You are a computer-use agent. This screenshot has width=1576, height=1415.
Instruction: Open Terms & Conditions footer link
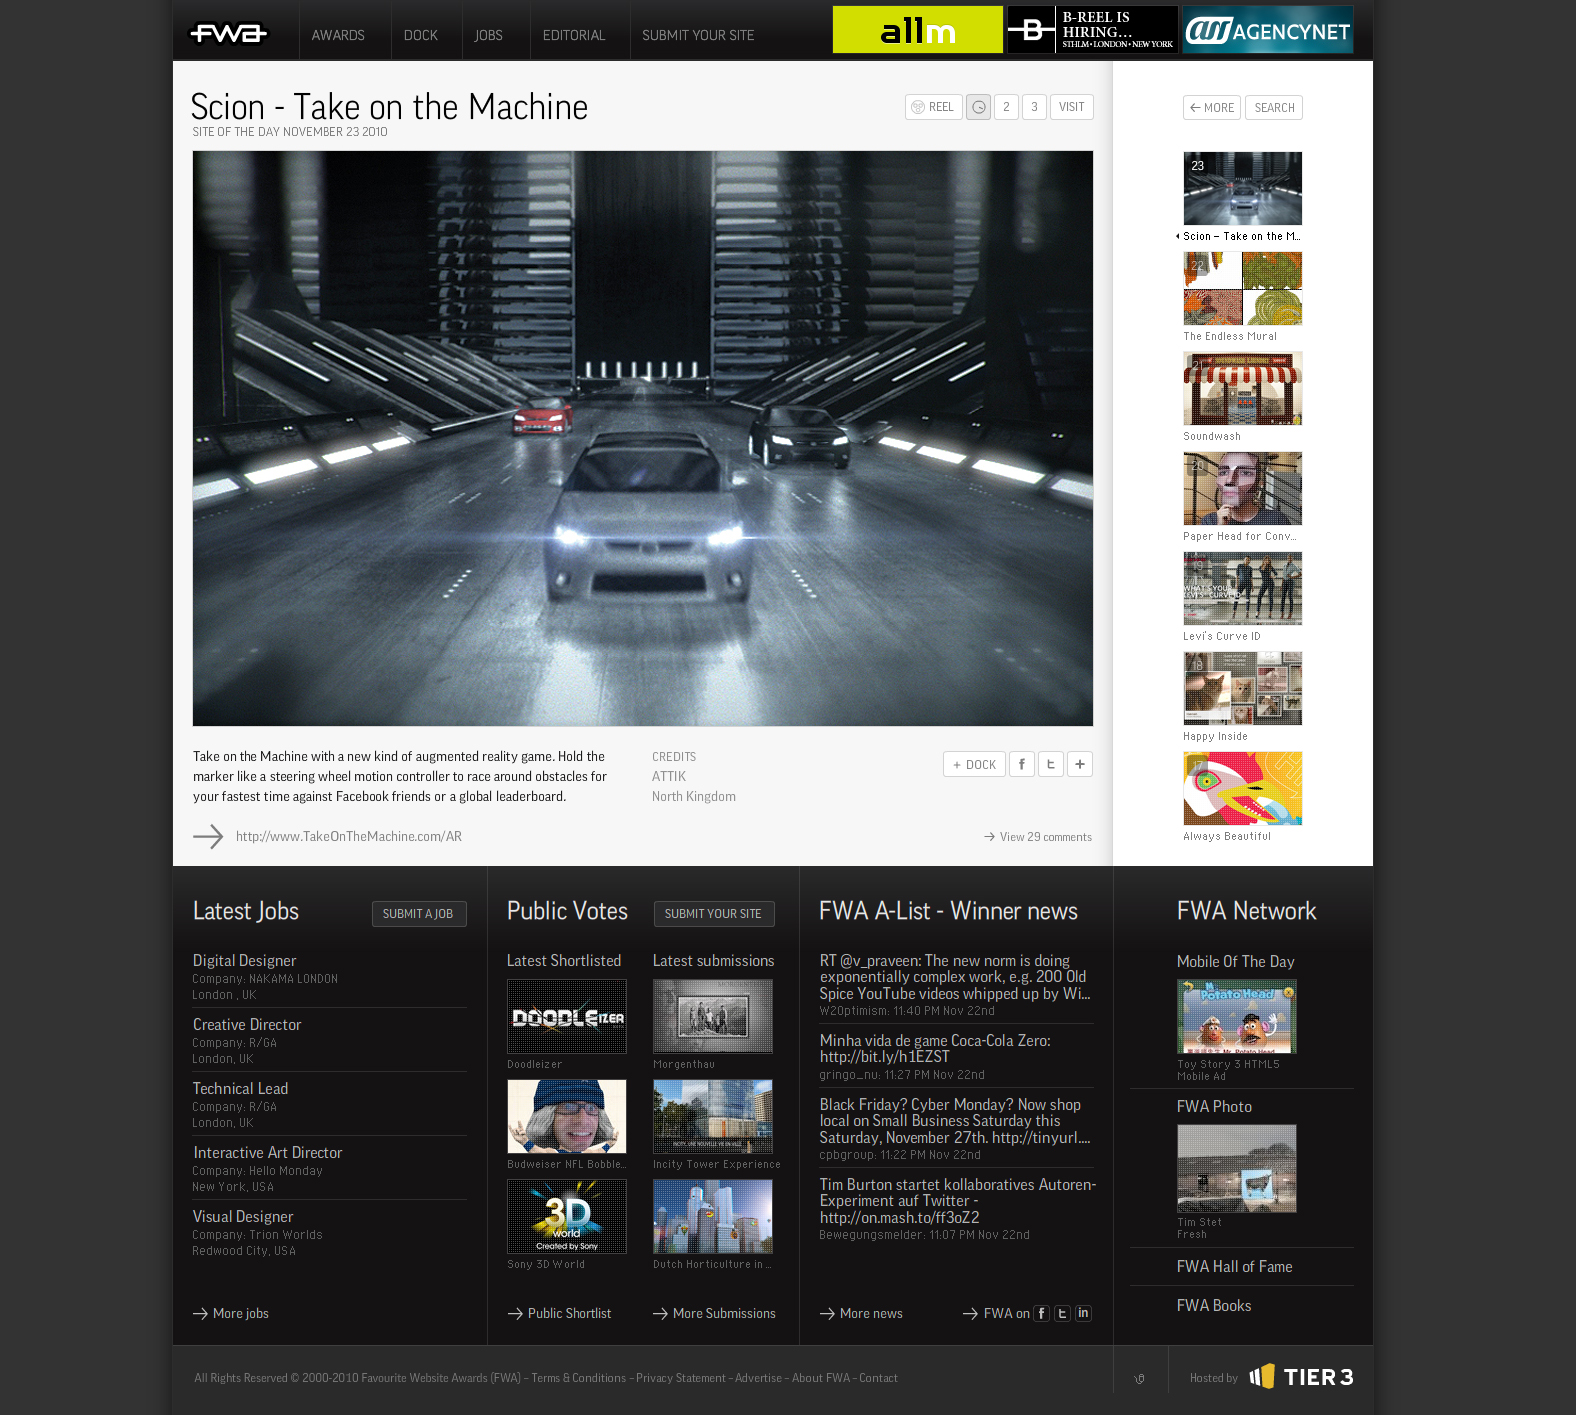579,1377
